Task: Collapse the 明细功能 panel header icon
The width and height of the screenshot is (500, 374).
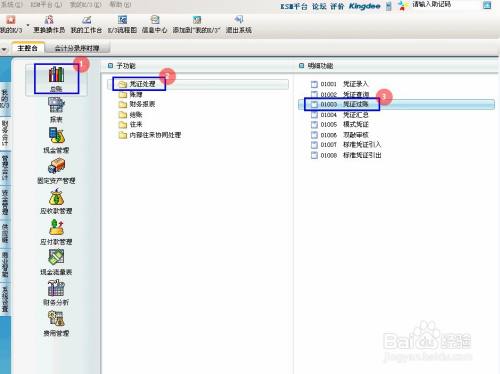Action: (301, 66)
